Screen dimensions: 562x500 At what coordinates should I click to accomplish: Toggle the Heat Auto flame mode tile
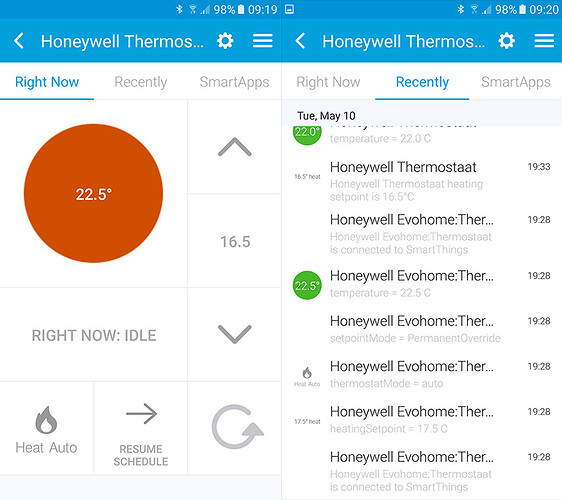(x=47, y=428)
